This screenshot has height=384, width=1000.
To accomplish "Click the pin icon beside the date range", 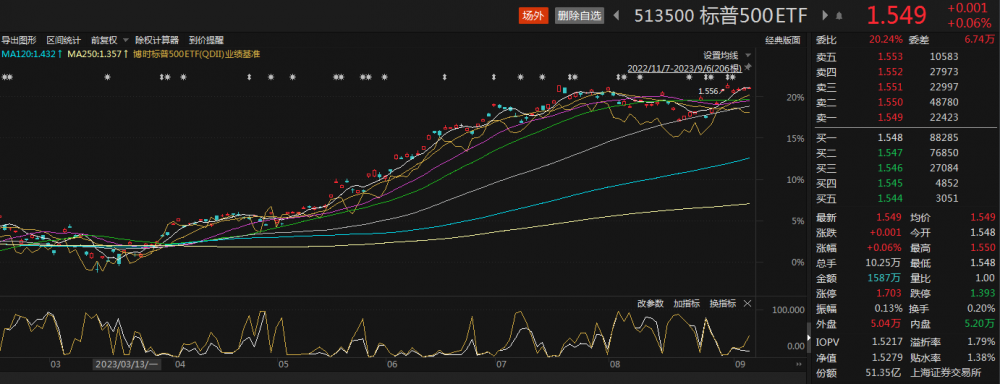I will click(x=749, y=67).
